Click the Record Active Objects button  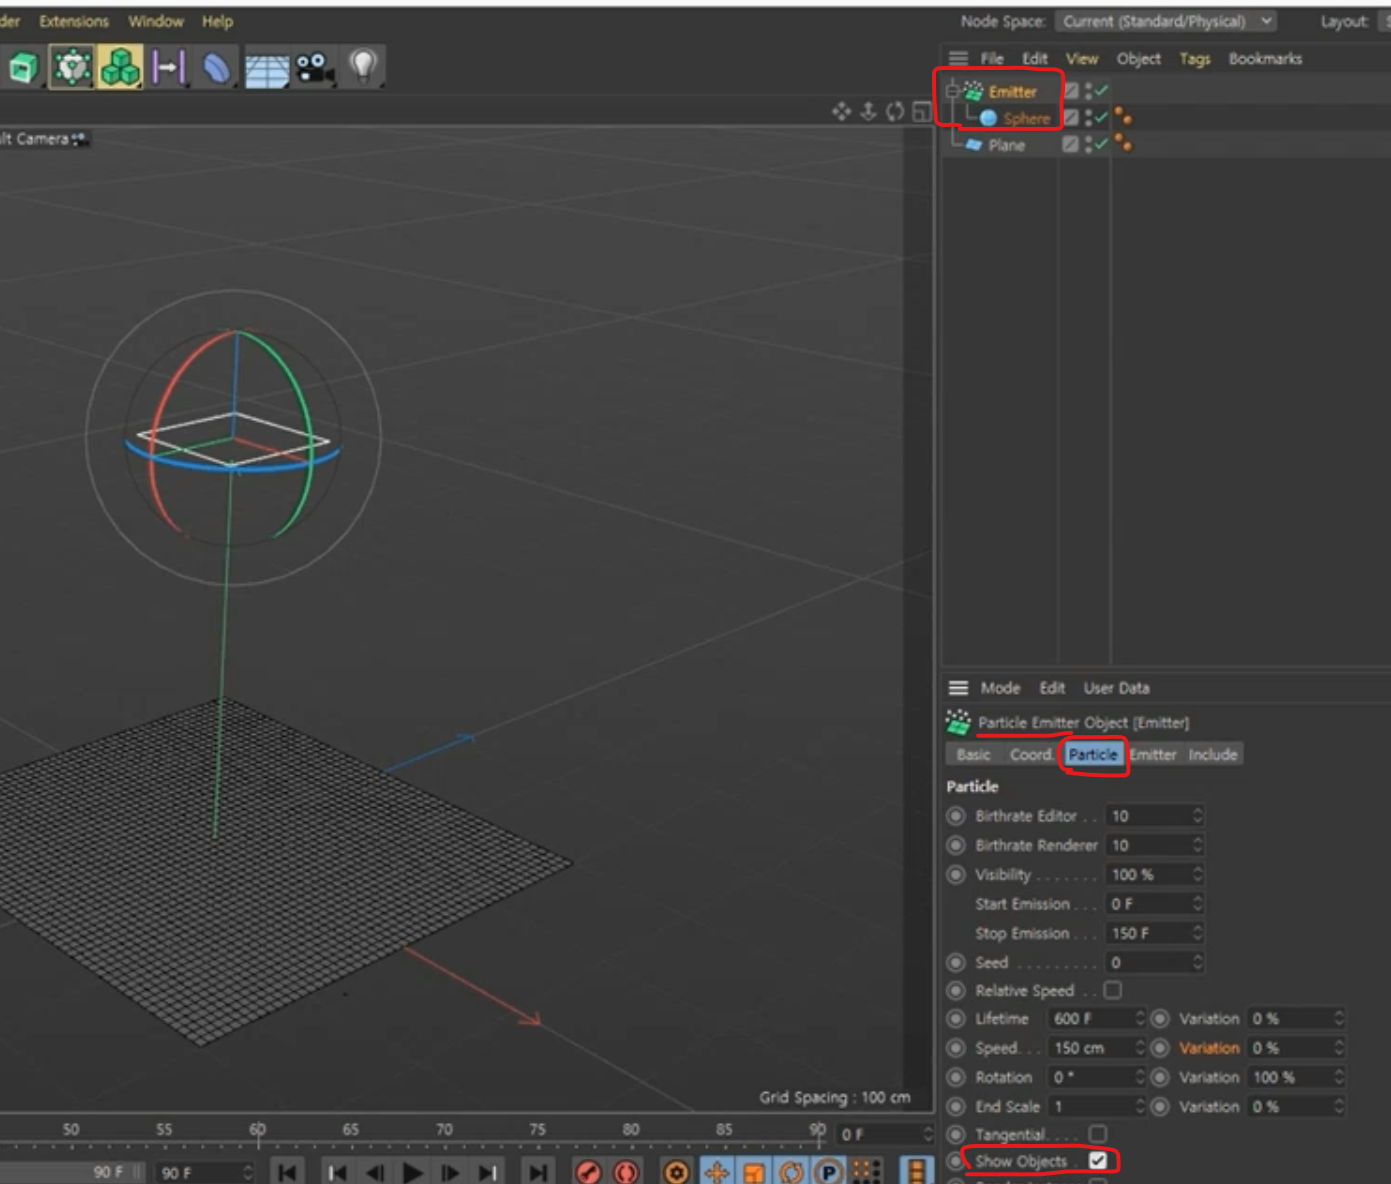(588, 1172)
